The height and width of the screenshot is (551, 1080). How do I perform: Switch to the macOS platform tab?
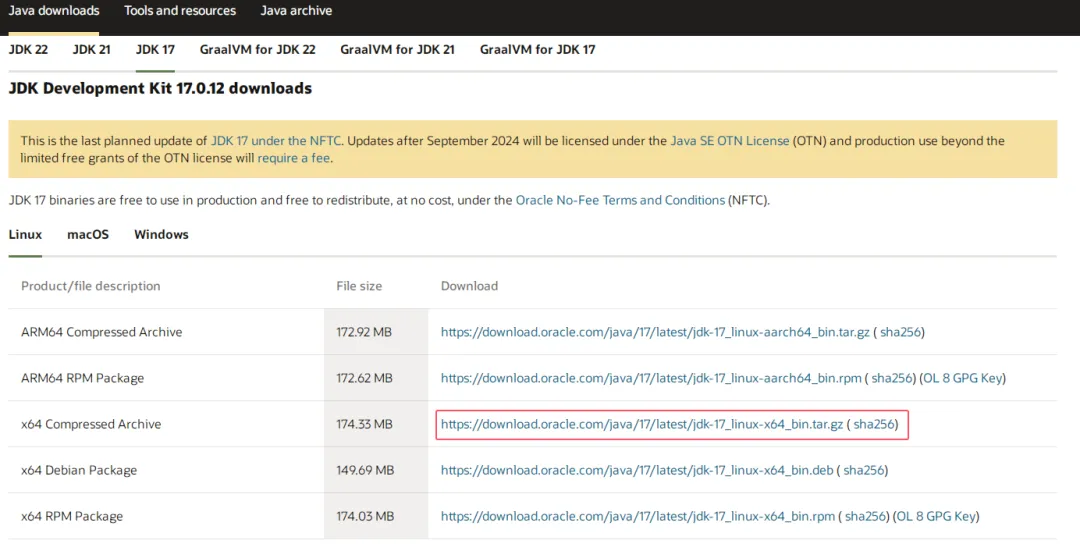tap(88, 235)
